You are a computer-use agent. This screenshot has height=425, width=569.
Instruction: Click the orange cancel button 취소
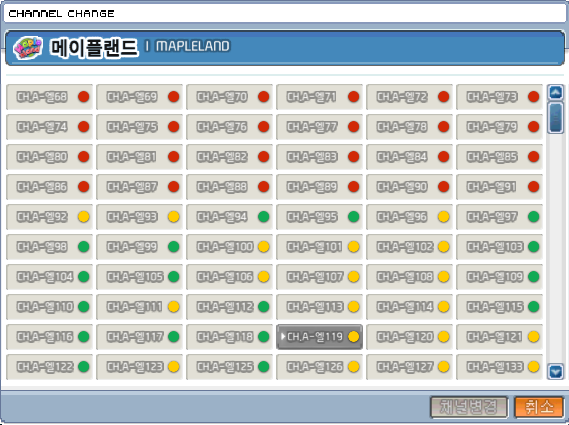pyautogui.click(x=539, y=407)
